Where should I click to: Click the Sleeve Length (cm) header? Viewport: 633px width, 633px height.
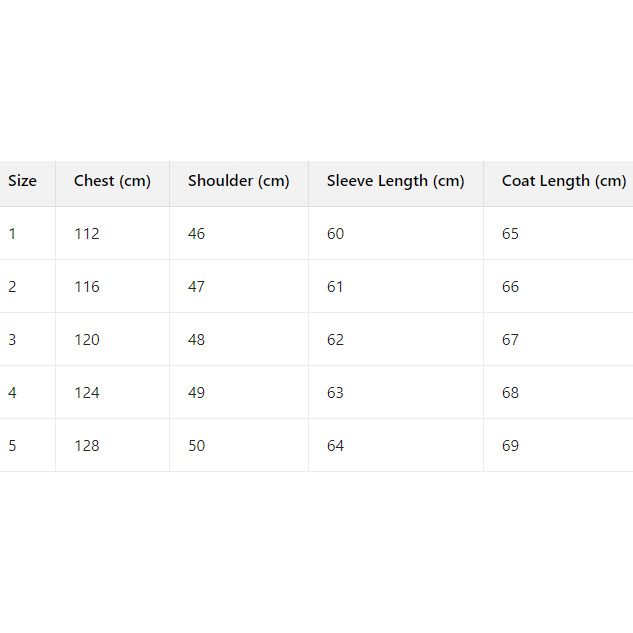coord(395,181)
